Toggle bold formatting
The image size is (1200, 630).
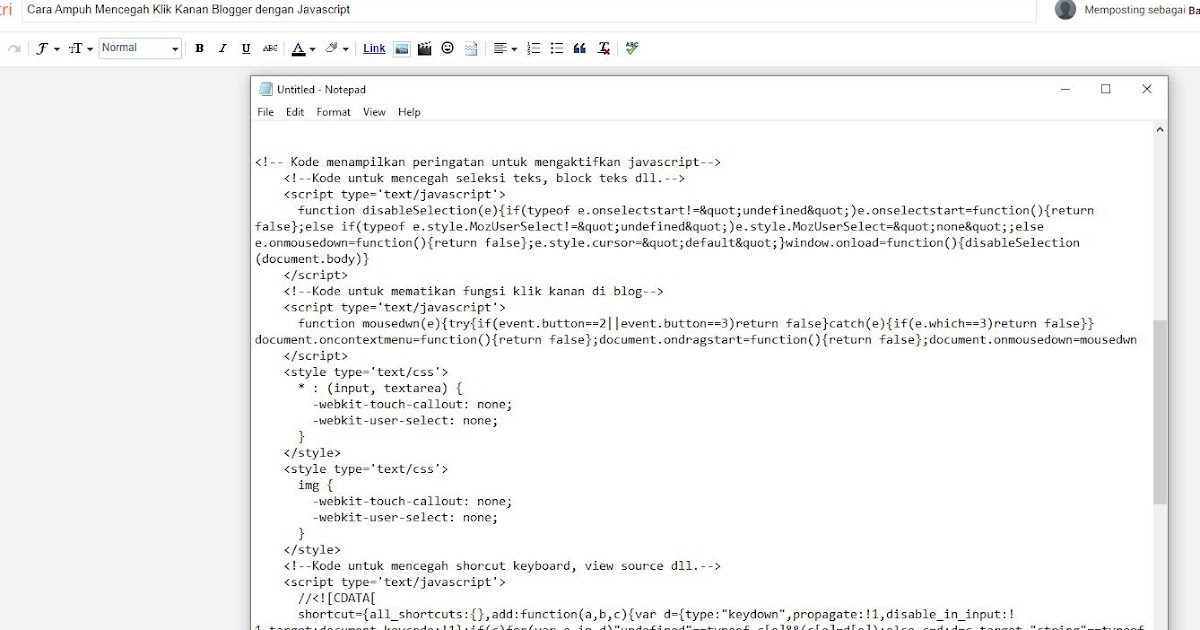tap(199, 48)
